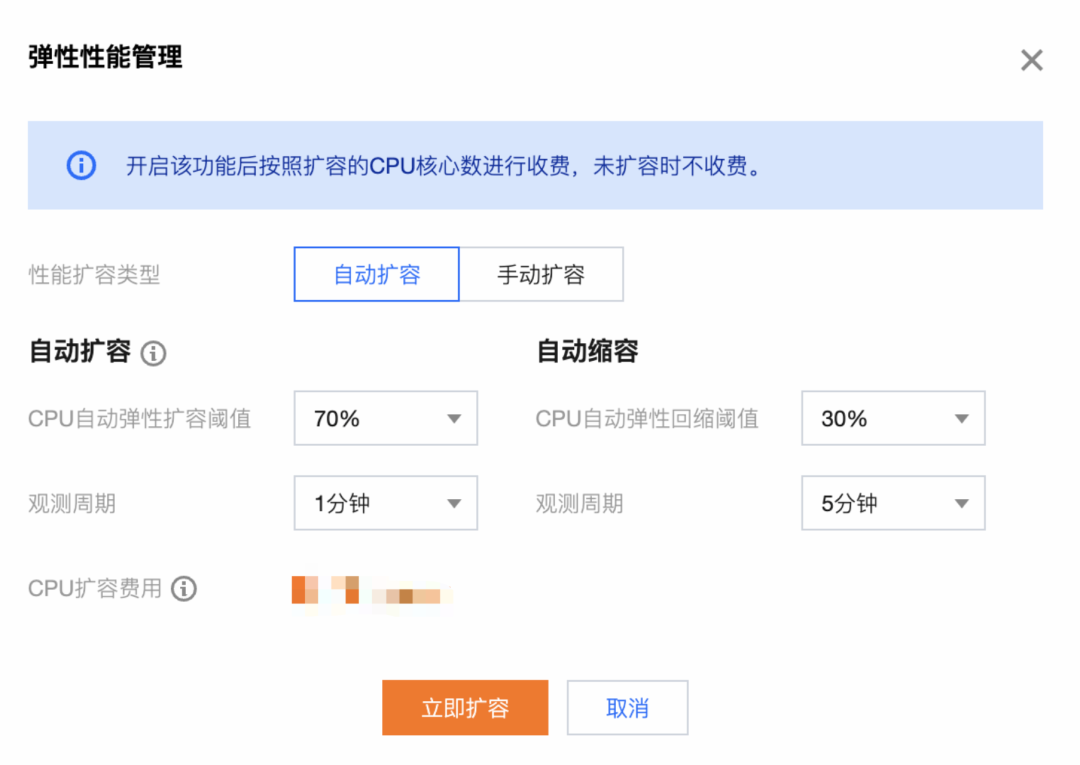The height and width of the screenshot is (765, 1080).
Task: Click the 自动缩容 section heading
Action: [x=587, y=351]
